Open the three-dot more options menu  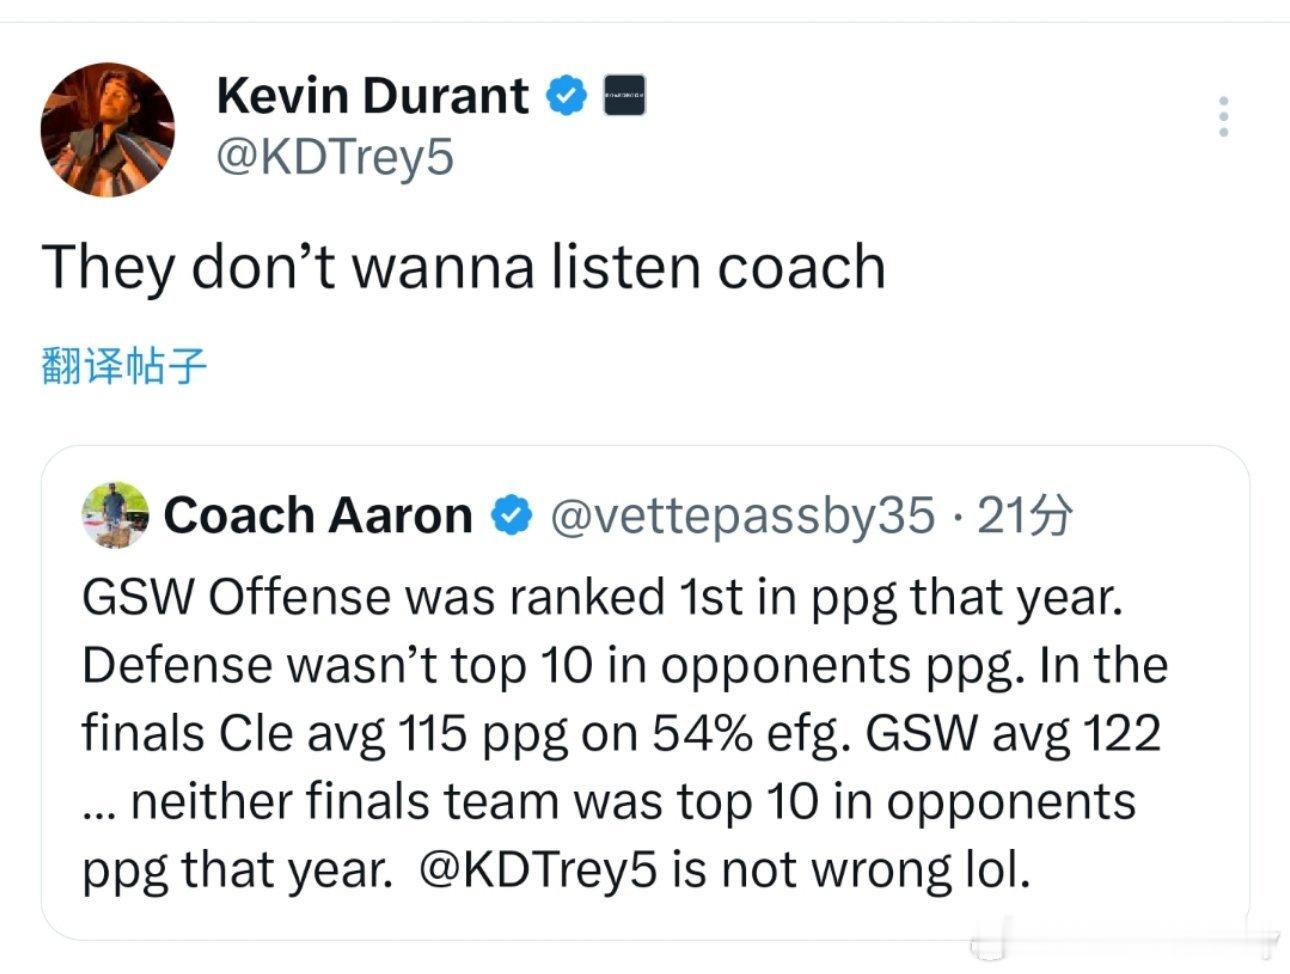pyautogui.click(x=1222, y=118)
